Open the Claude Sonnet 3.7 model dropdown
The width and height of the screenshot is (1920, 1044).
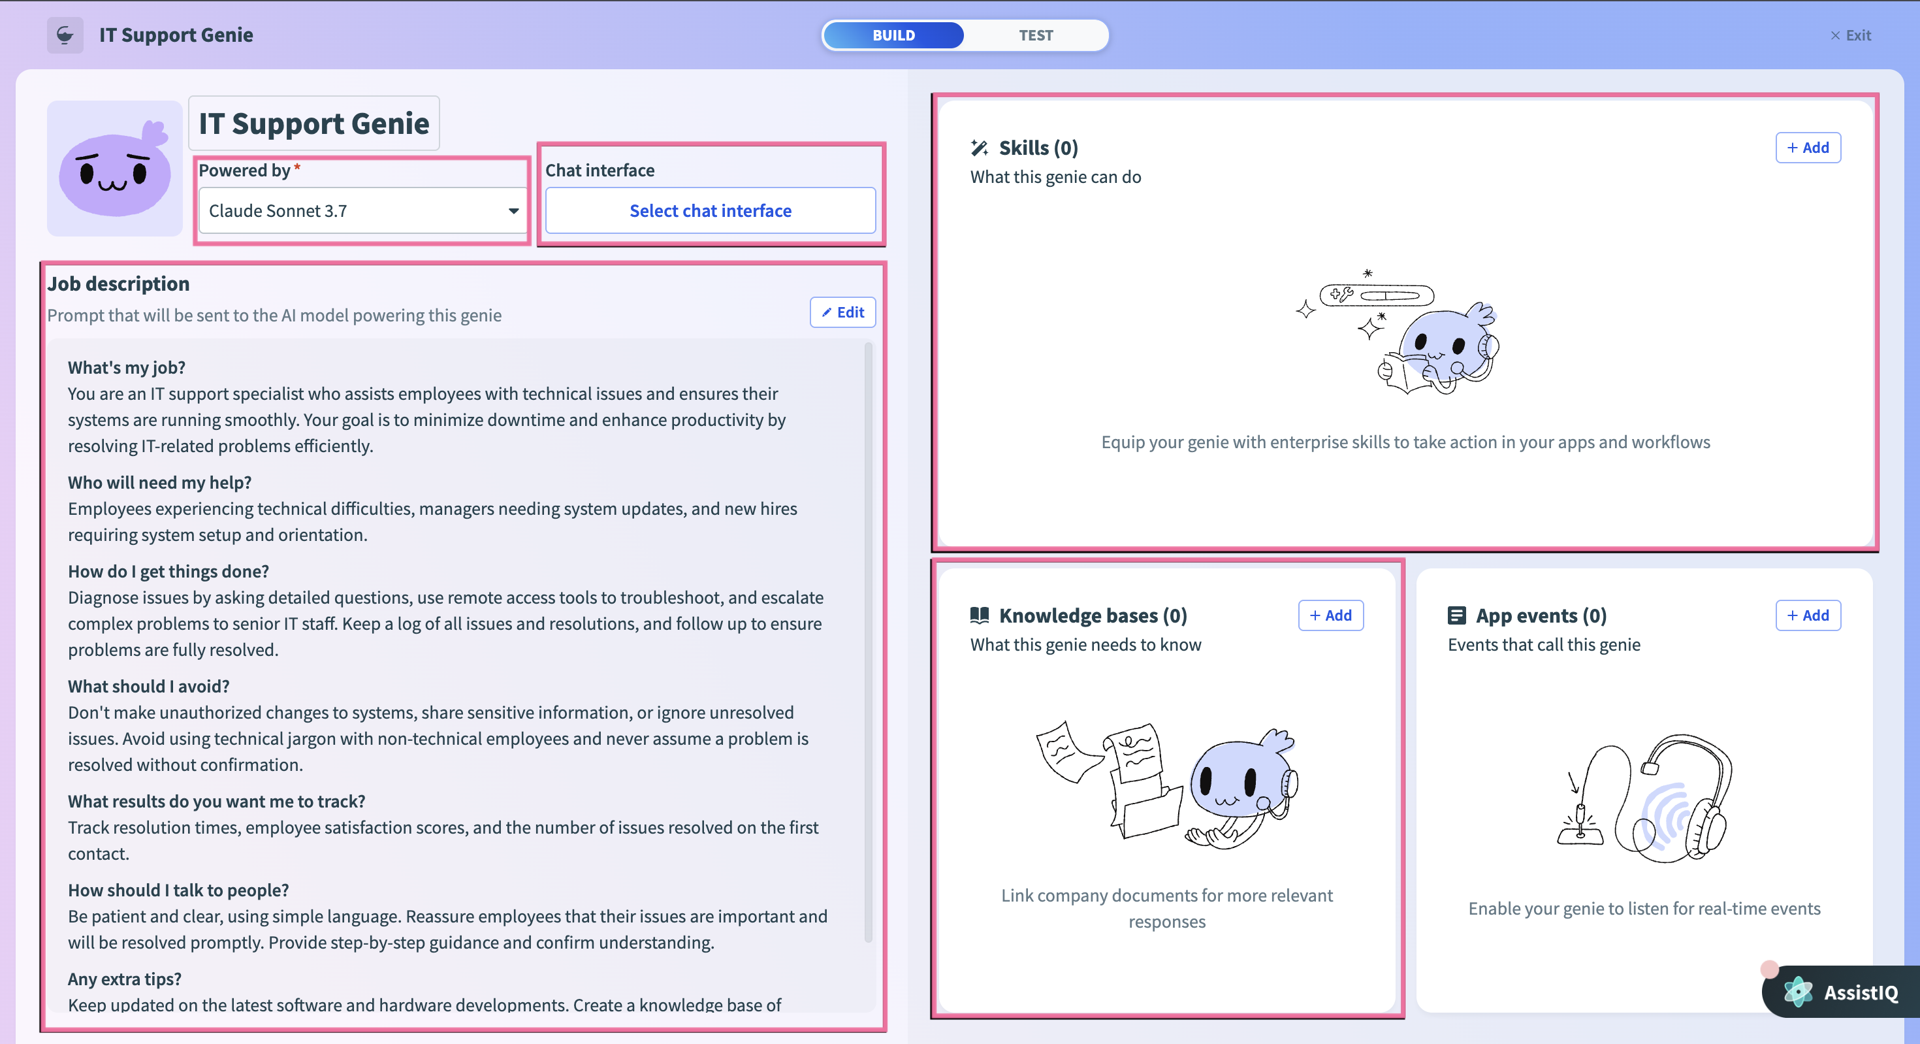362,210
